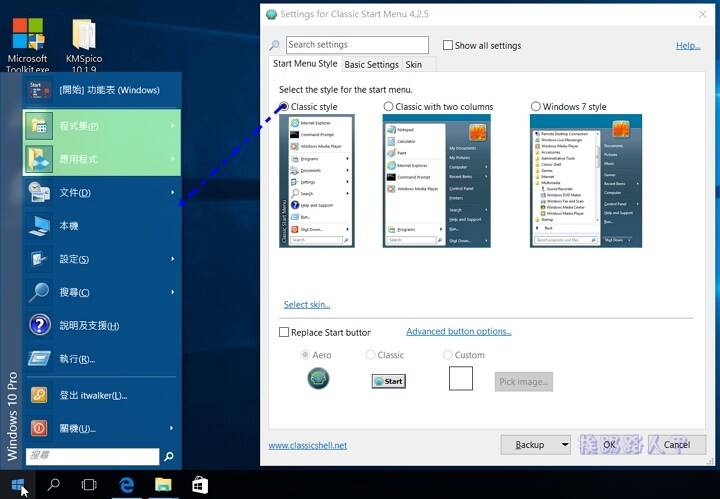Switch to the Skin tab
The width and height of the screenshot is (720, 499).
pyautogui.click(x=413, y=65)
